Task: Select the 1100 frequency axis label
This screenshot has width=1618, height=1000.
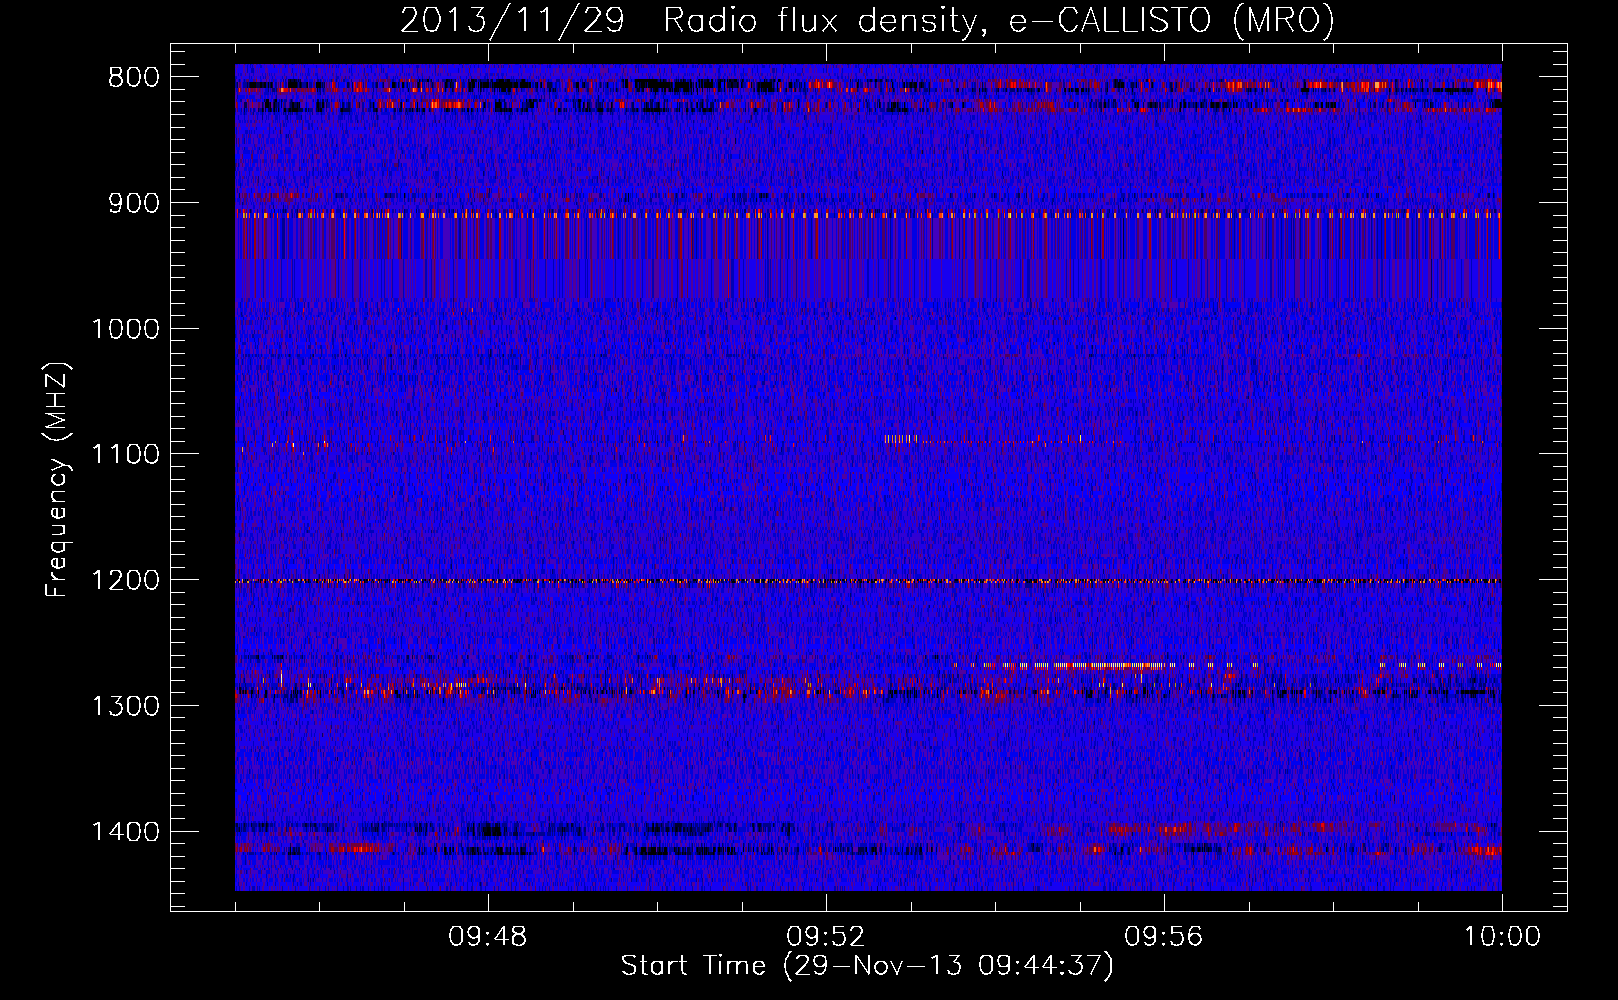Action: pos(125,455)
